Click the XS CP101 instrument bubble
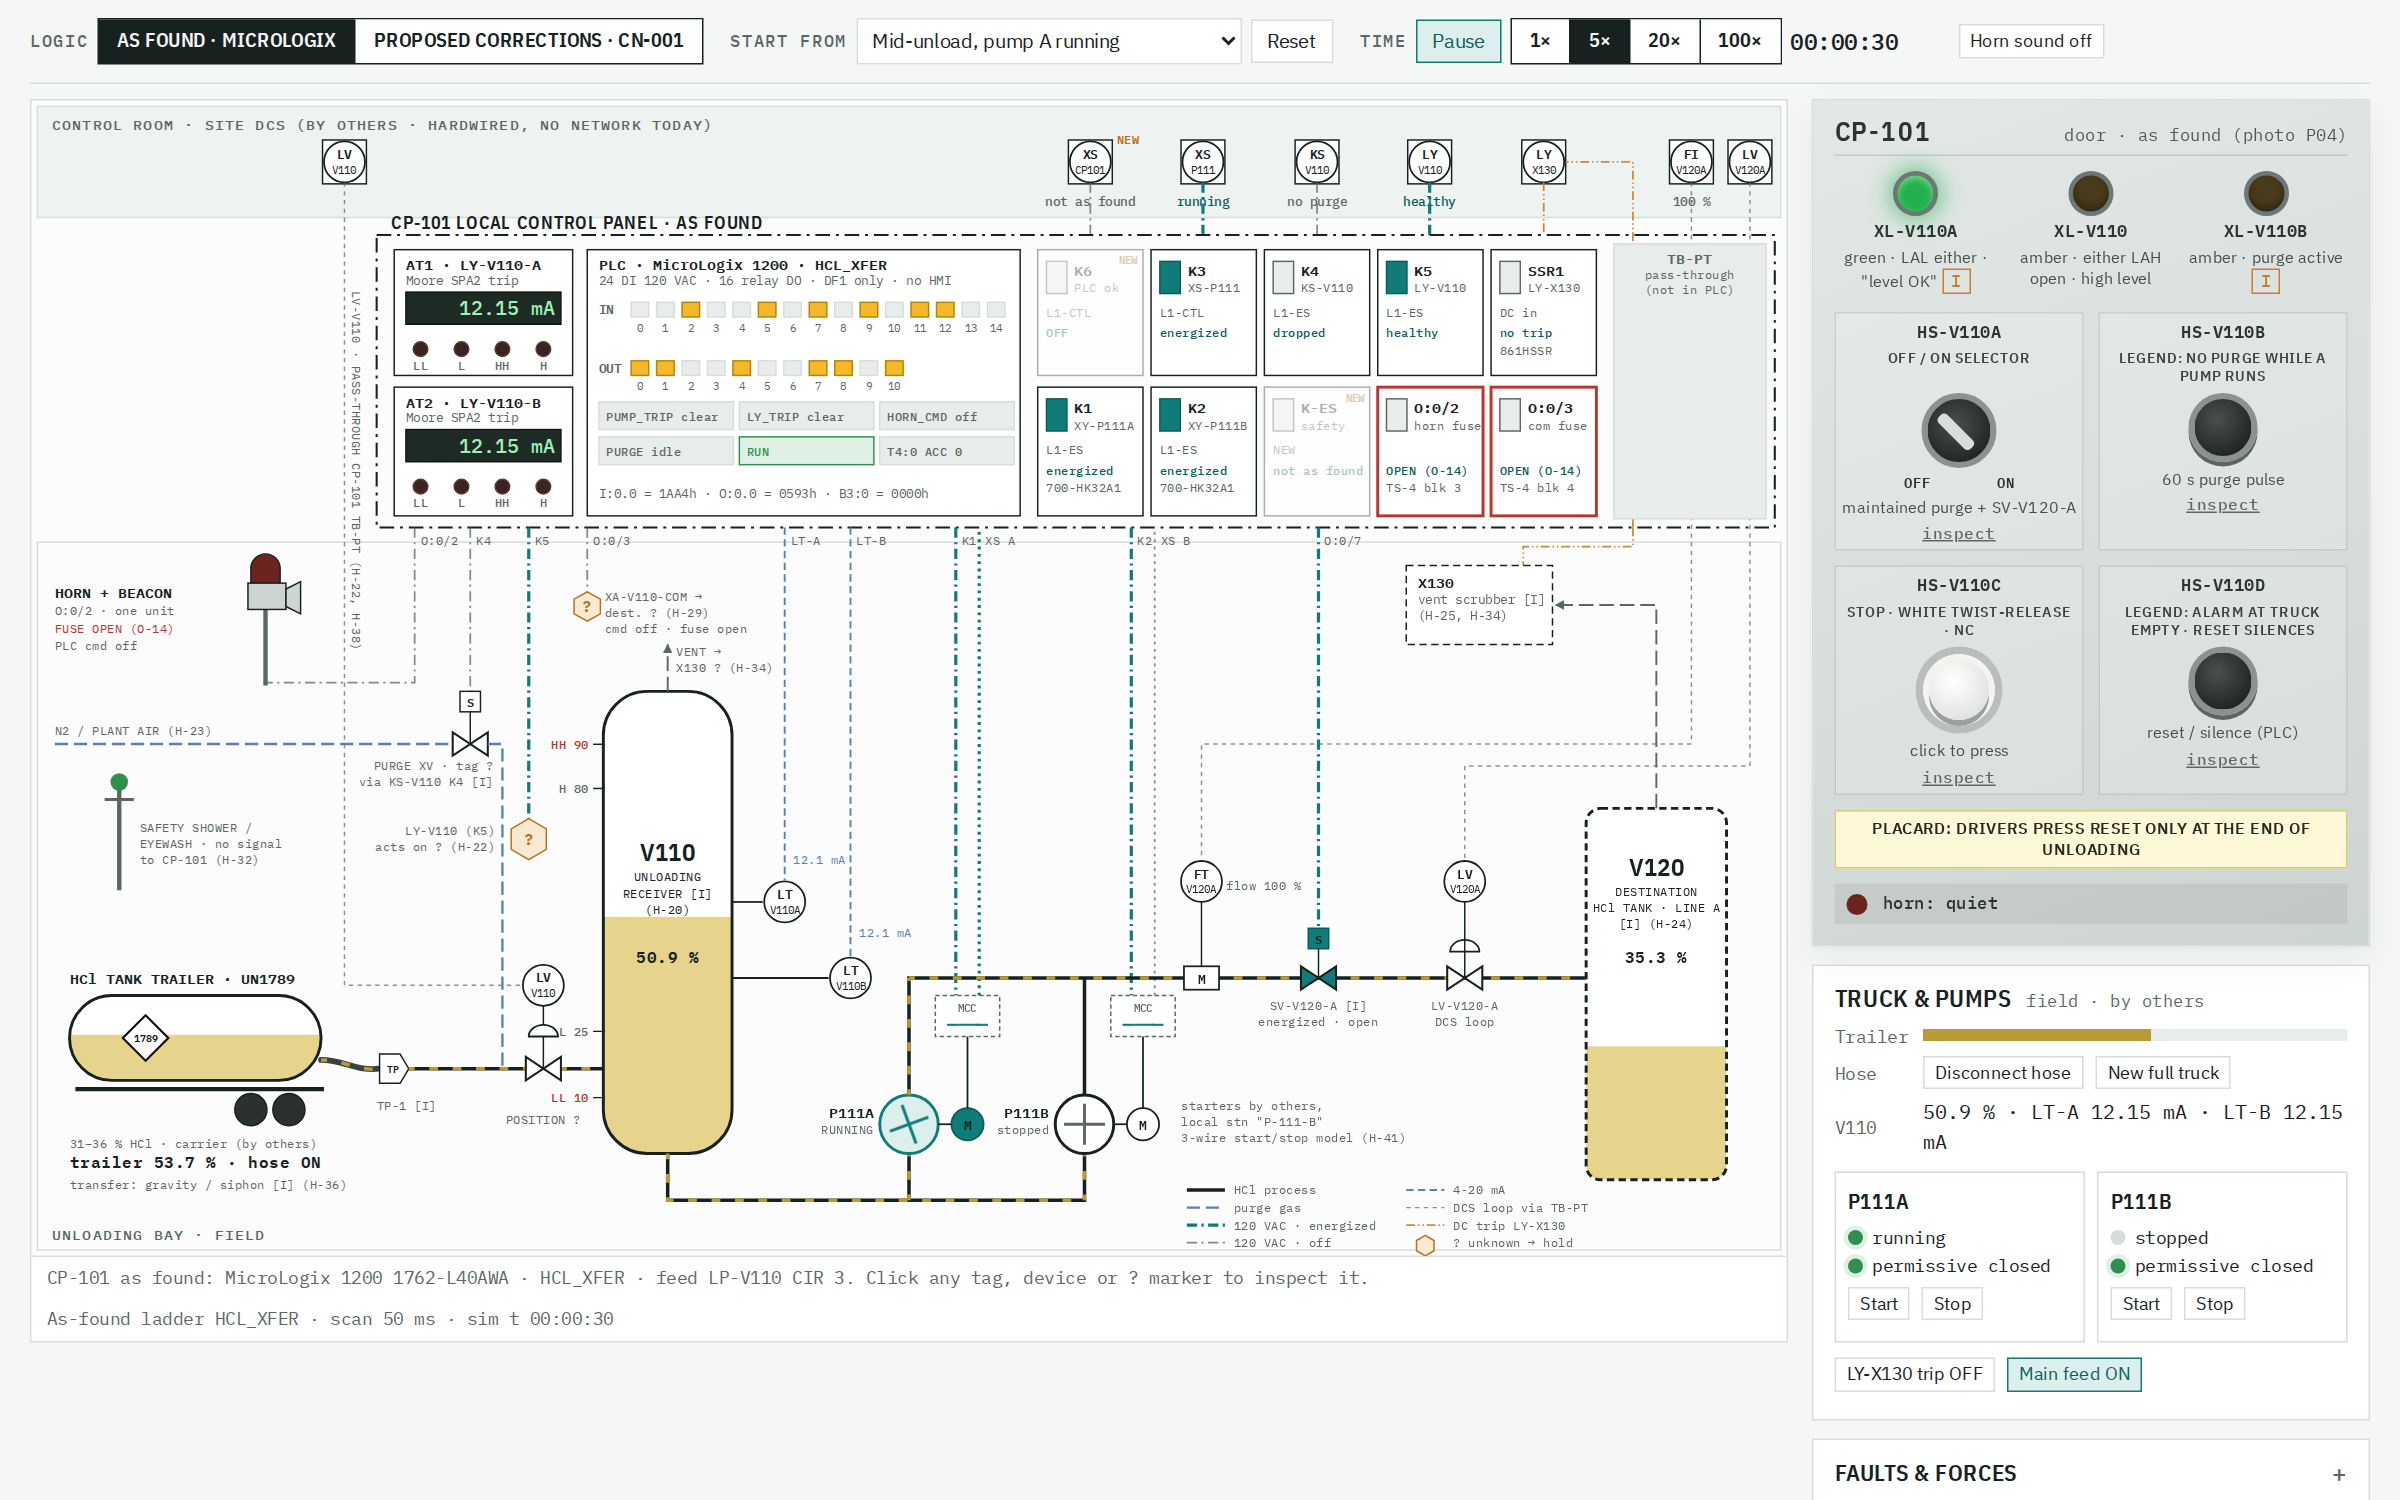 [x=1090, y=162]
